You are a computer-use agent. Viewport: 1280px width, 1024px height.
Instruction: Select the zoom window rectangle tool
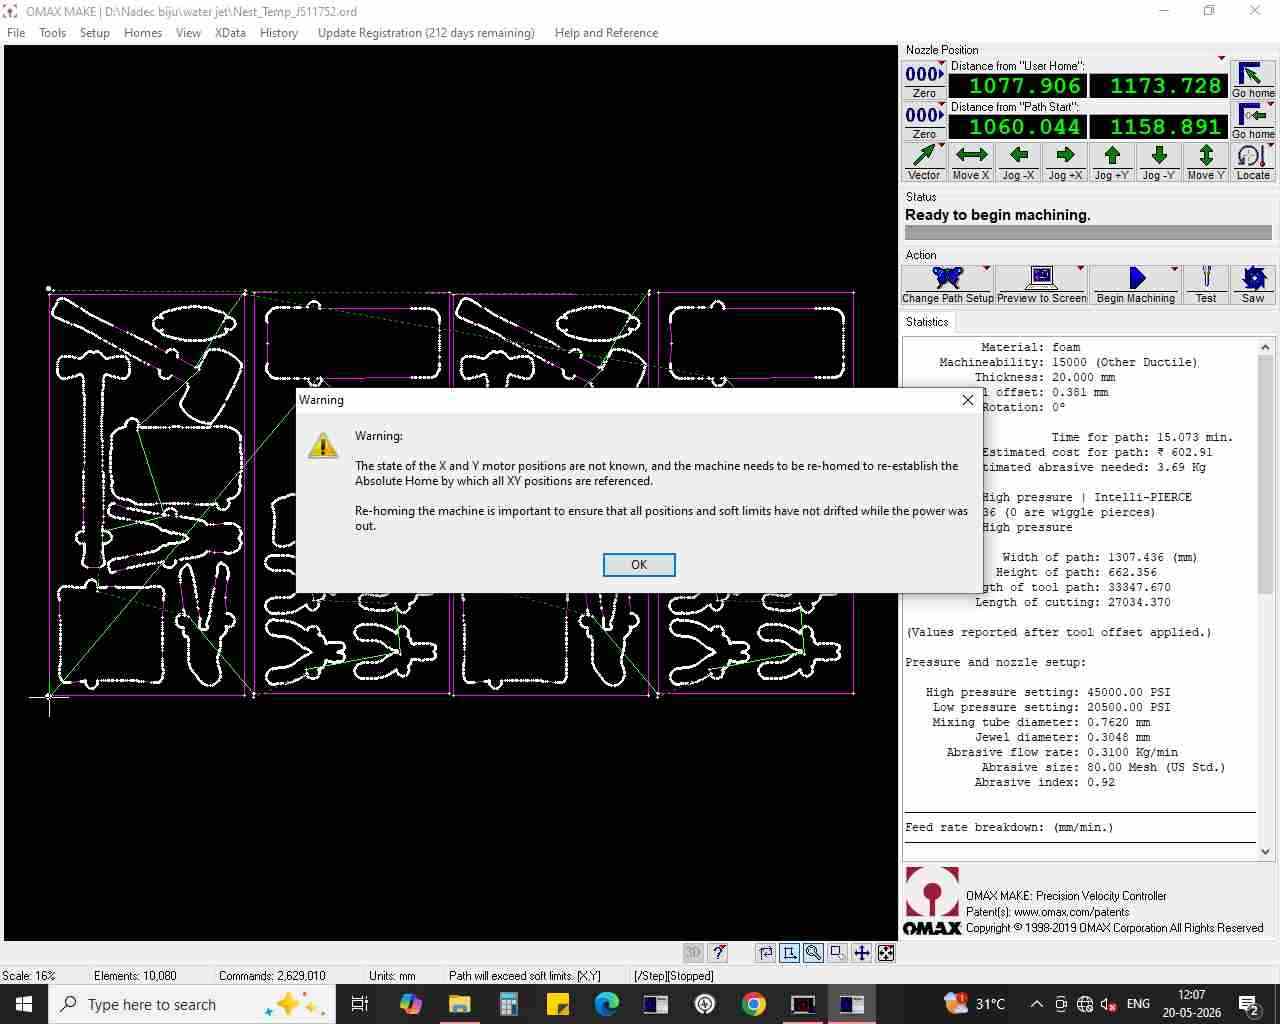click(x=837, y=953)
